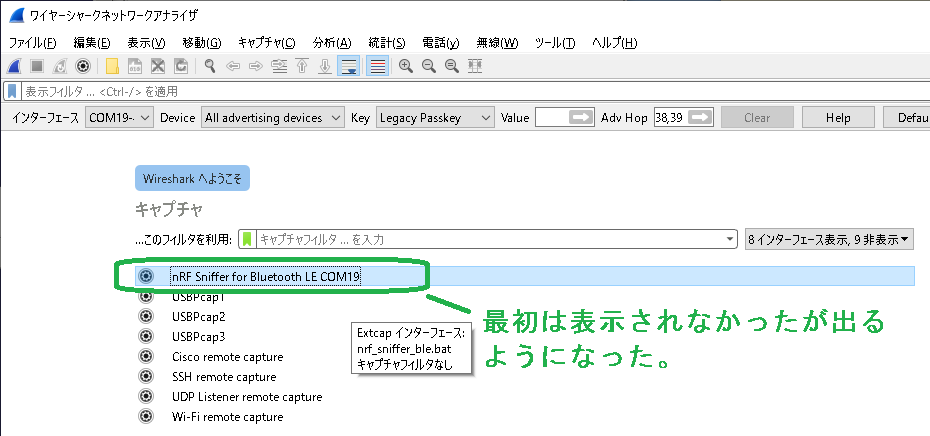The width and height of the screenshot is (930, 436).
Task: Open capture filter history dropdown arrow
Action: click(730, 239)
